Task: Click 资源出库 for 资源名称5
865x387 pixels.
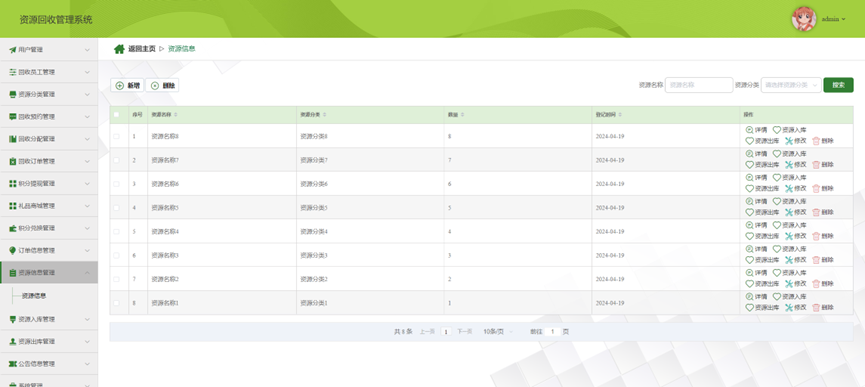Action: click(762, 212)
